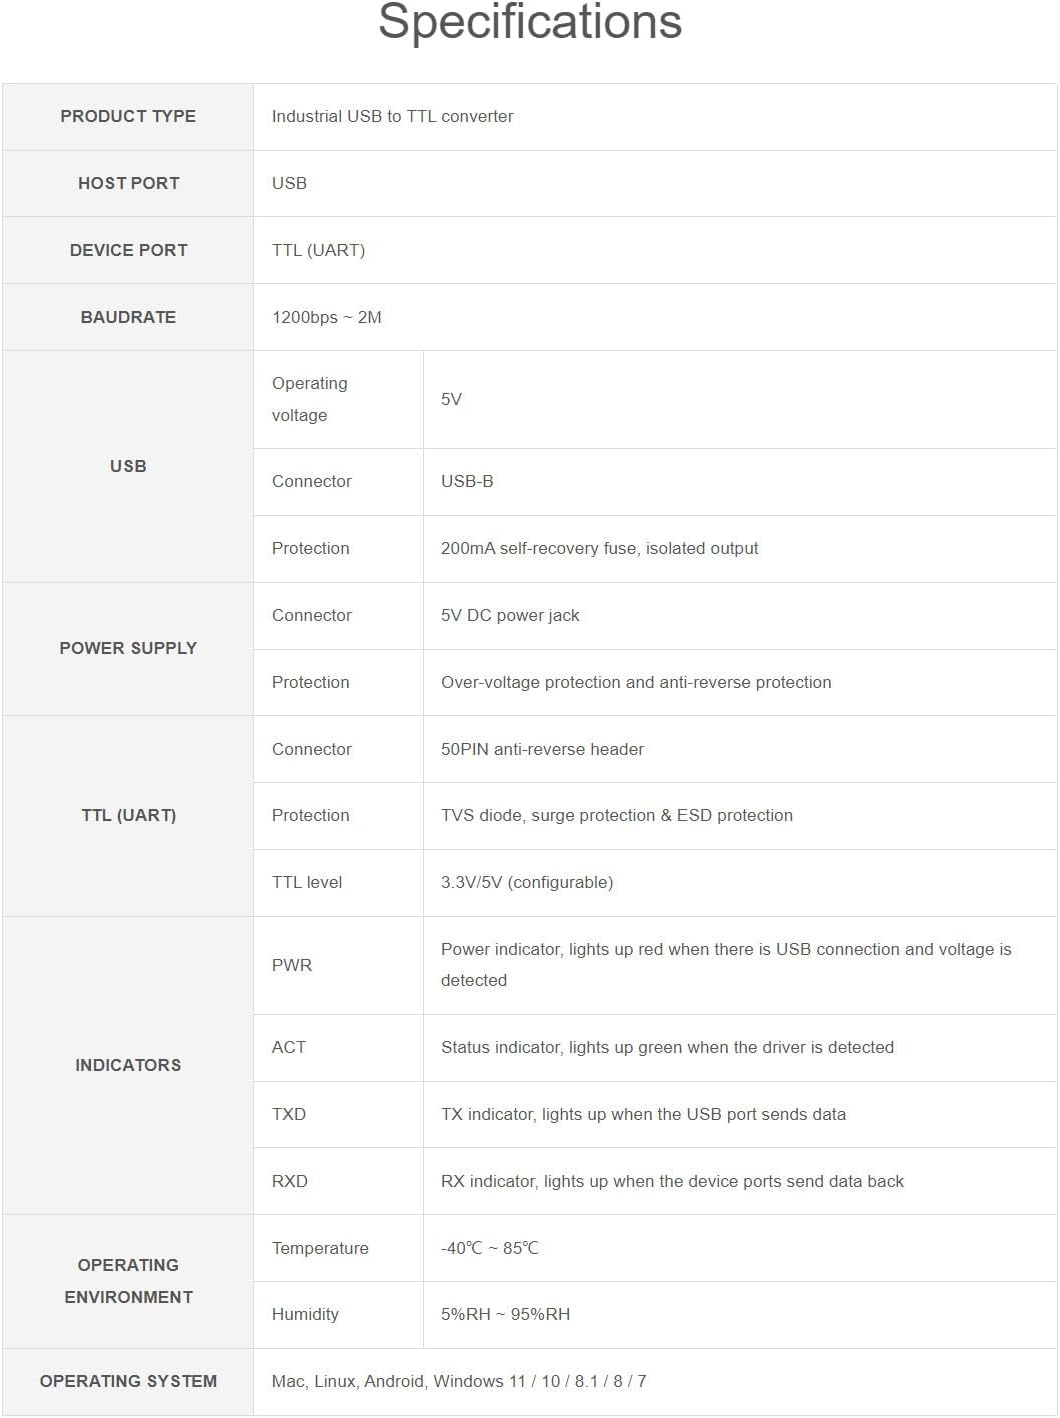
Task: Select the 'Industrial USB to TTL converter' text
Action: tap(392, 116)
